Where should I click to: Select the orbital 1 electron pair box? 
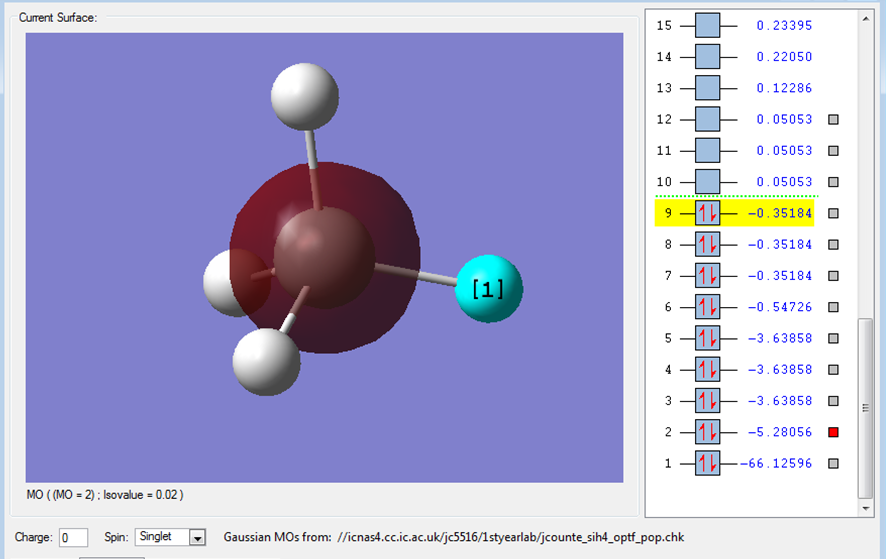coord(707,463)
